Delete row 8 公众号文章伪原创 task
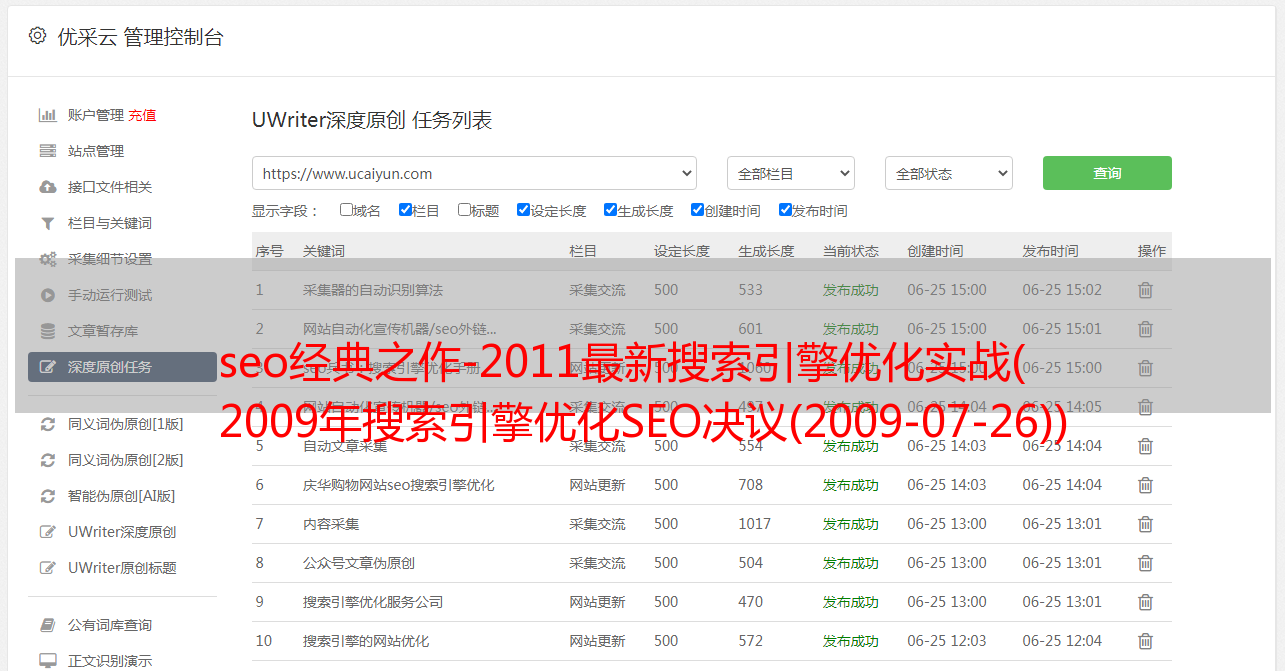The height and width of the screenshot is (671, 1285). (1146, 563)
